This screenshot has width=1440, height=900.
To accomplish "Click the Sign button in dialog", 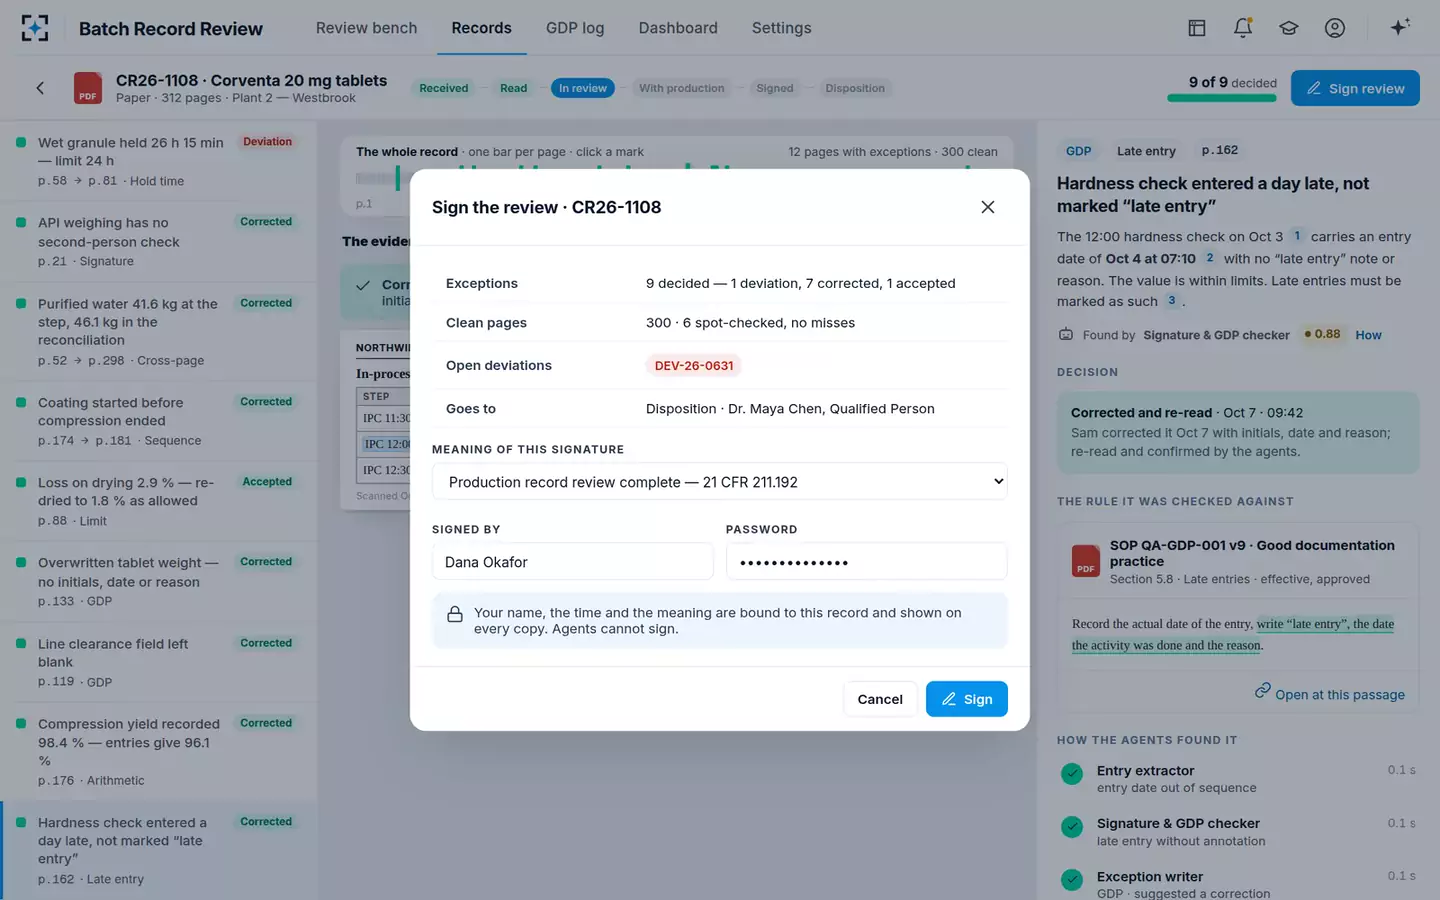I will 966,699.
